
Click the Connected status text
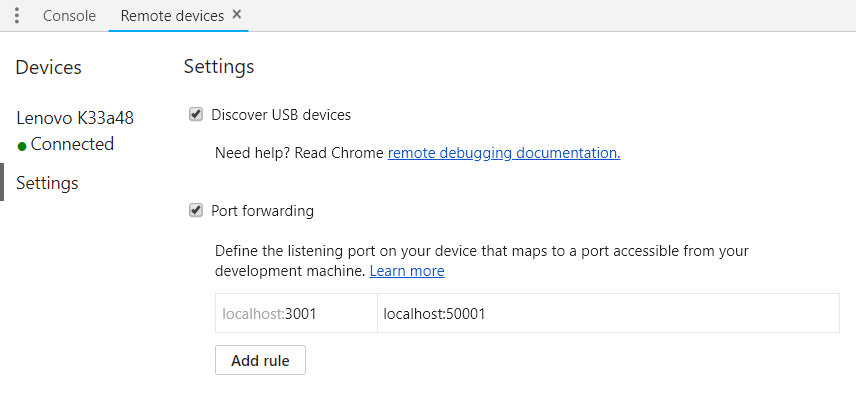click(72, 144)
